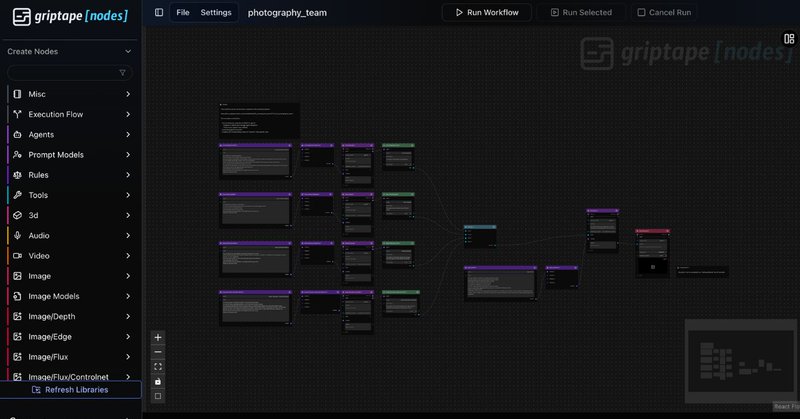
Task: Click Run Selected button
Action: click(x=581, y=12)
